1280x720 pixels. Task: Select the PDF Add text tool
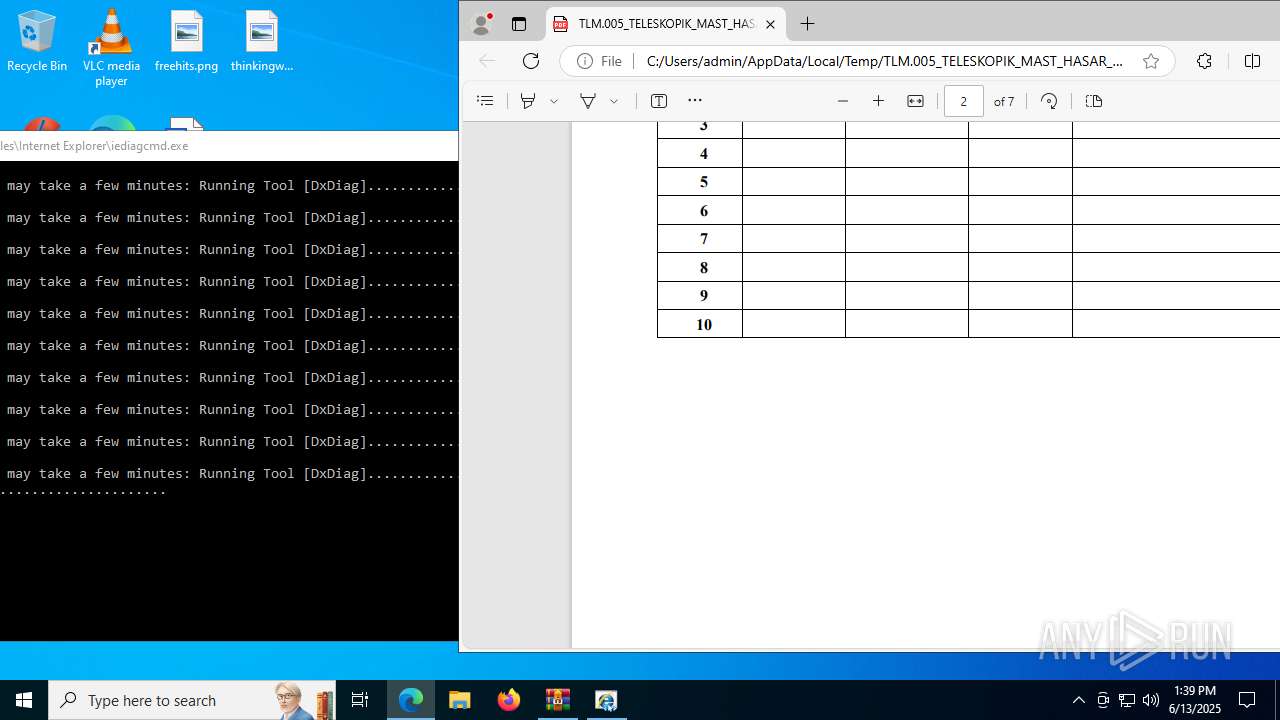[x=659, y=101]
